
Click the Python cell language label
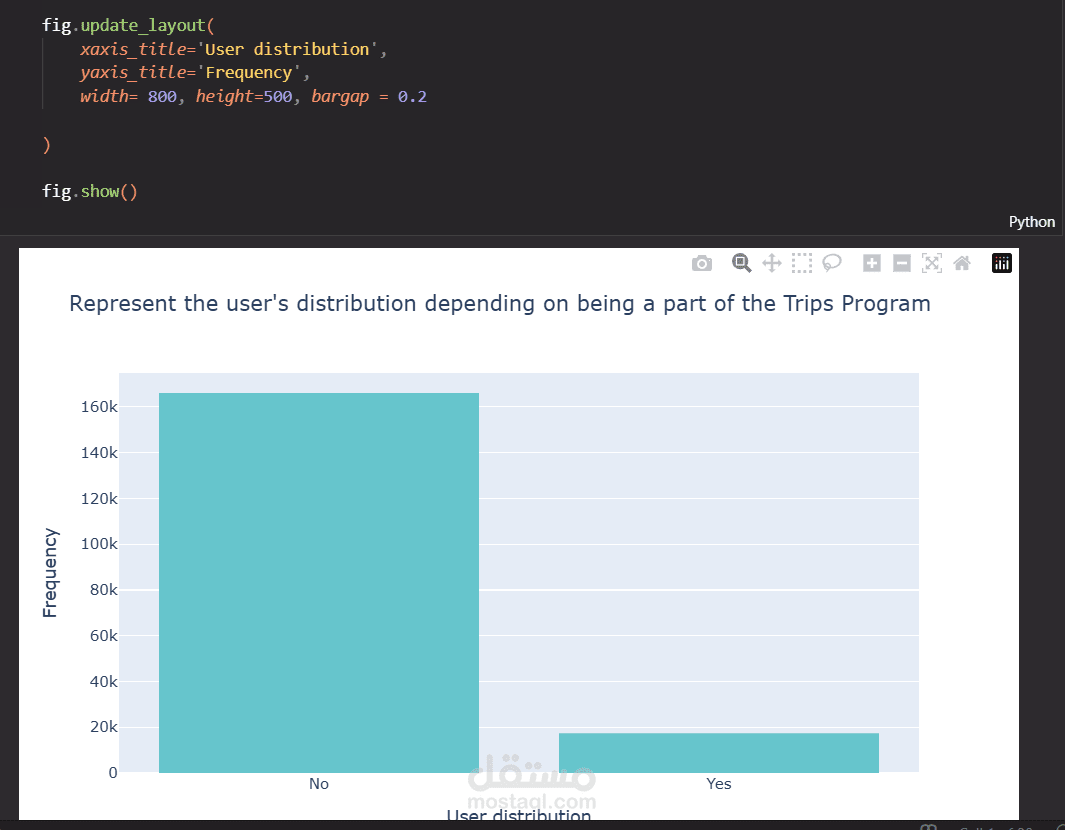click(x=1031, y=222)
